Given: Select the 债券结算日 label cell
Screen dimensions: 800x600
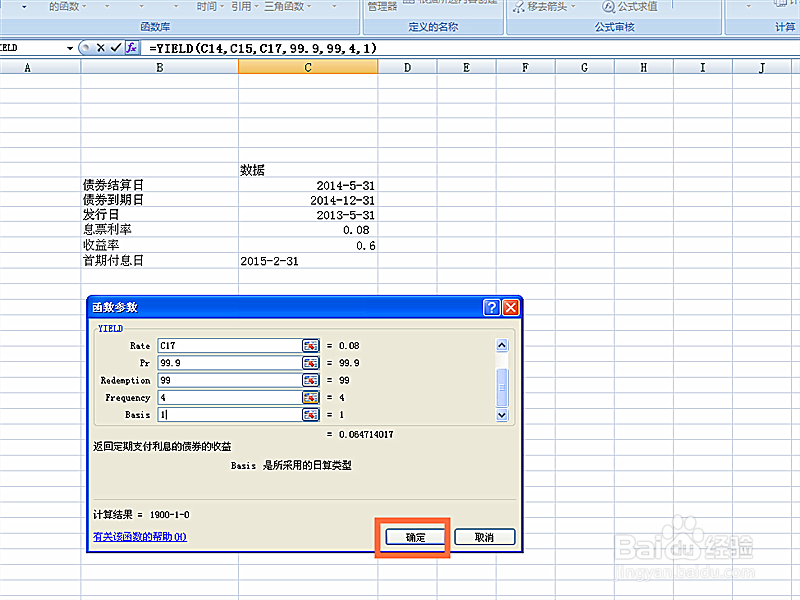Looking at the screenshot, I should (159, 185).
